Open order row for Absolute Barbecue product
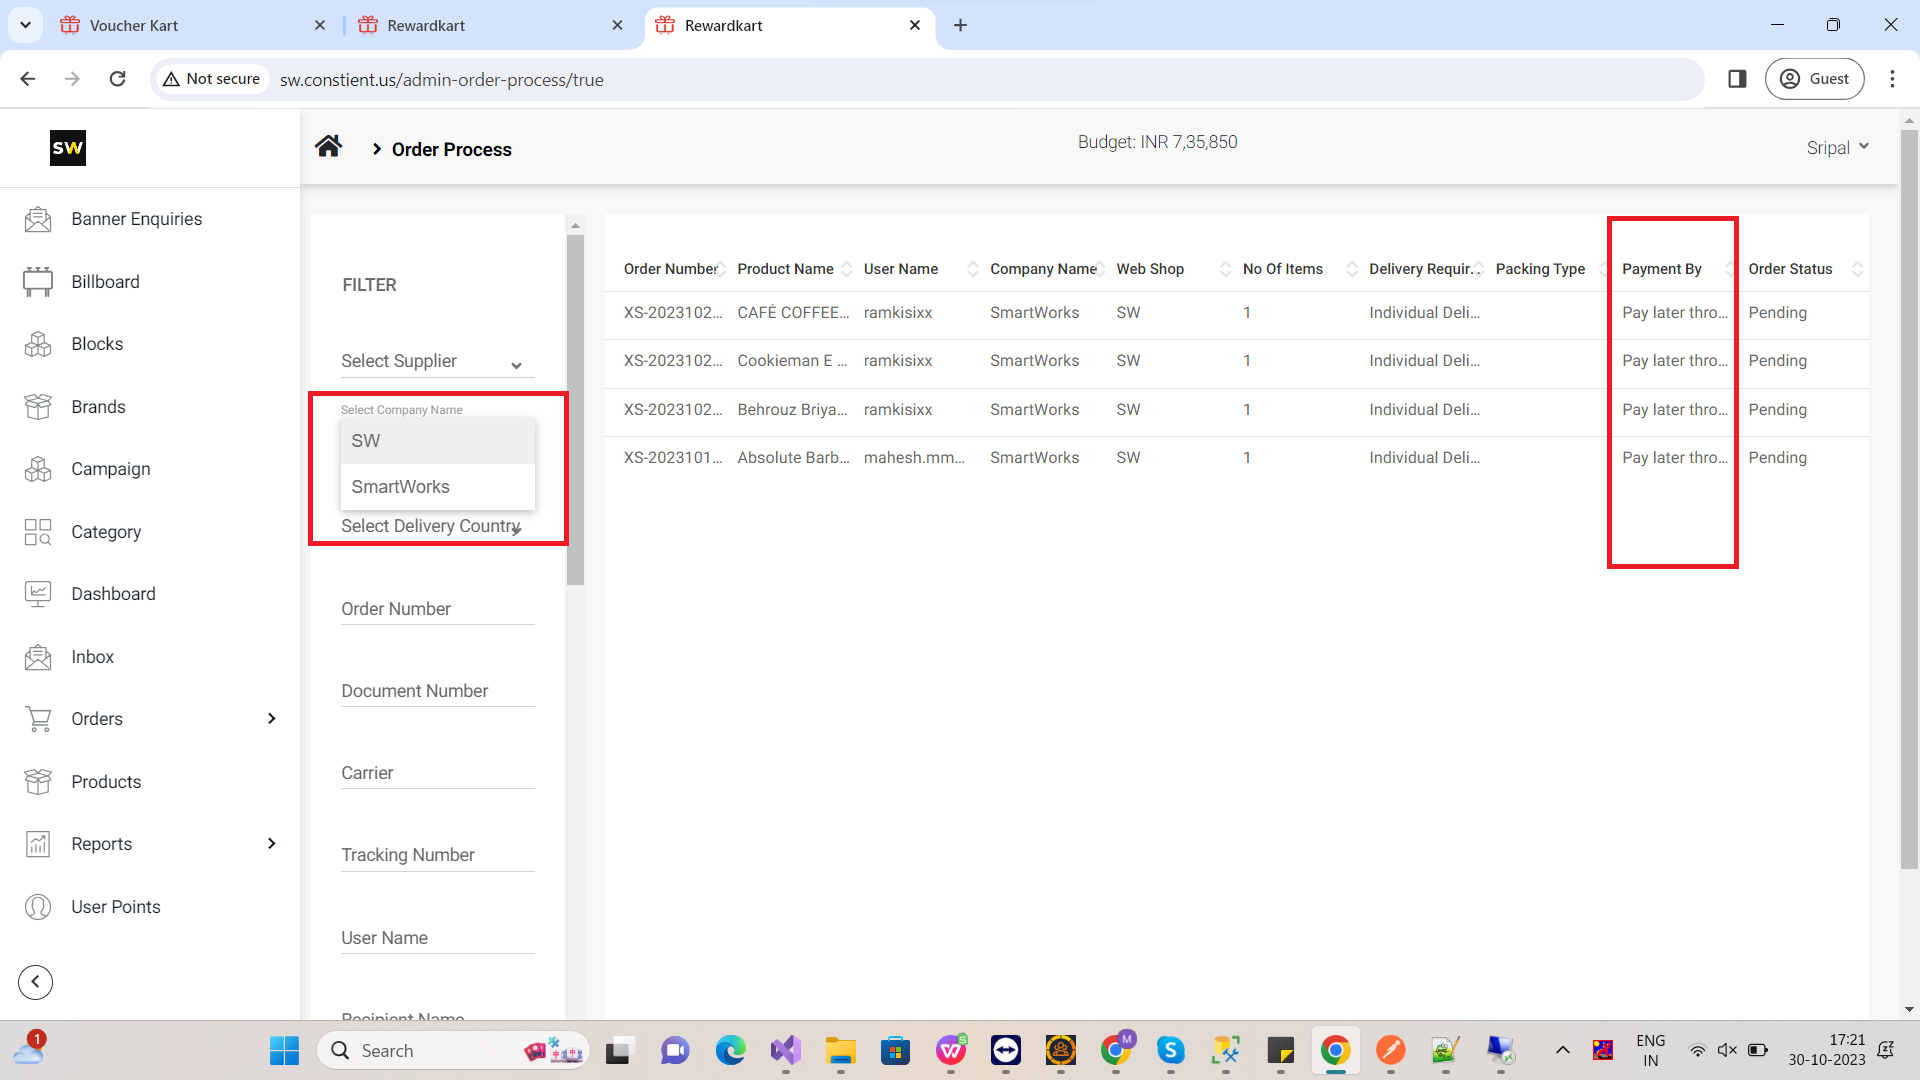The height and width of the screenshot is (1080, 1920). coord(1236,458)
